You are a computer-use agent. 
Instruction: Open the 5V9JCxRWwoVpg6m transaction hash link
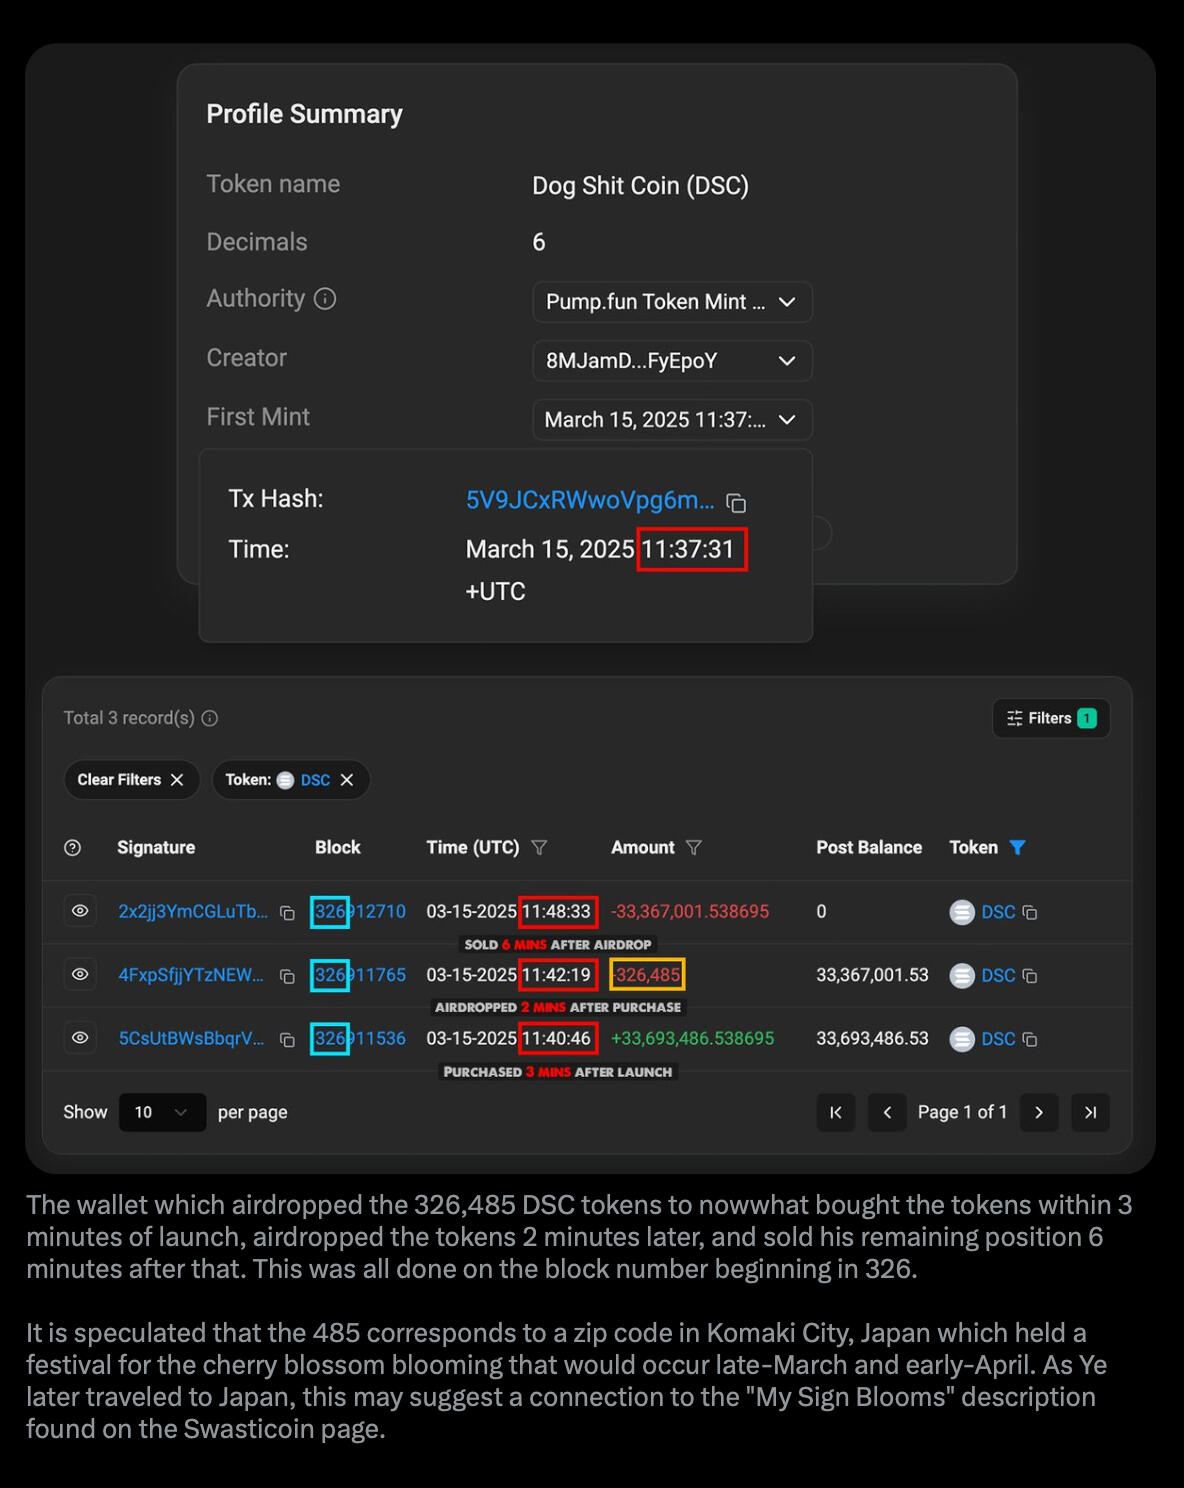(590, 500)
